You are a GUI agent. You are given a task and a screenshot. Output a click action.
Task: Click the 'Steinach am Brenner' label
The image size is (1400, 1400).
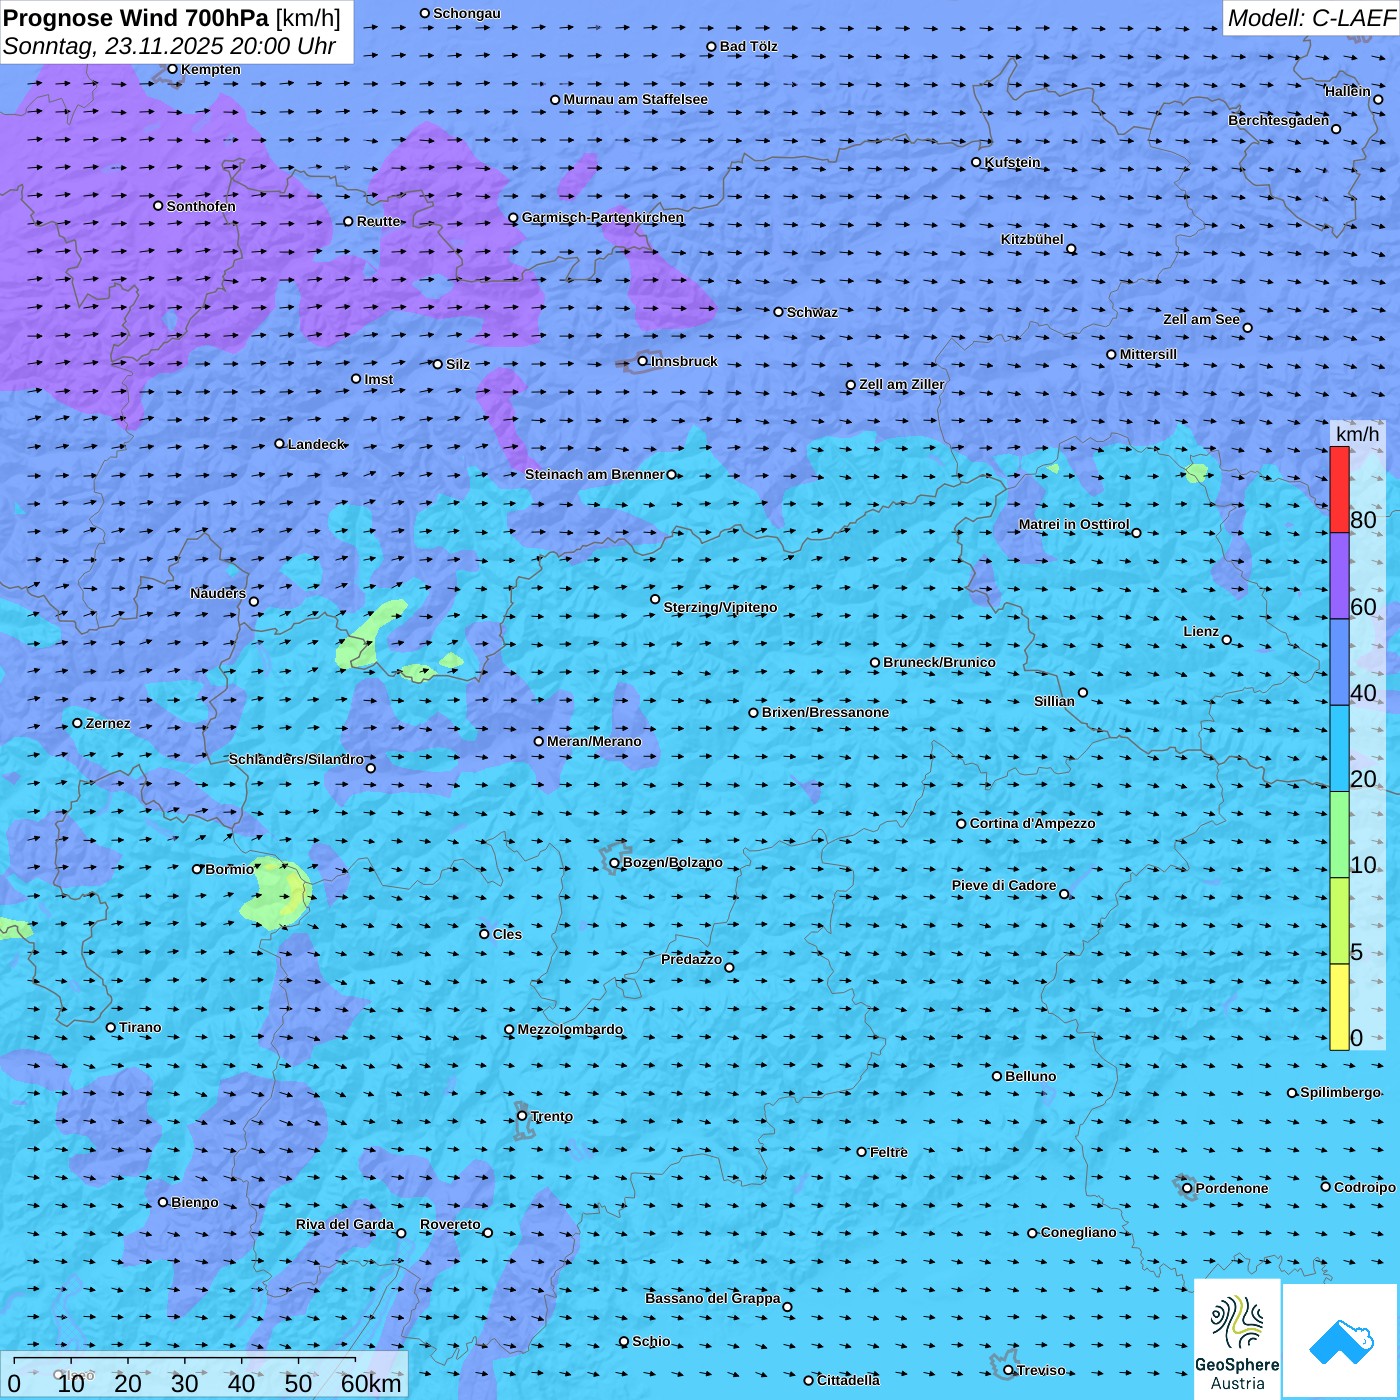[595, 474]
